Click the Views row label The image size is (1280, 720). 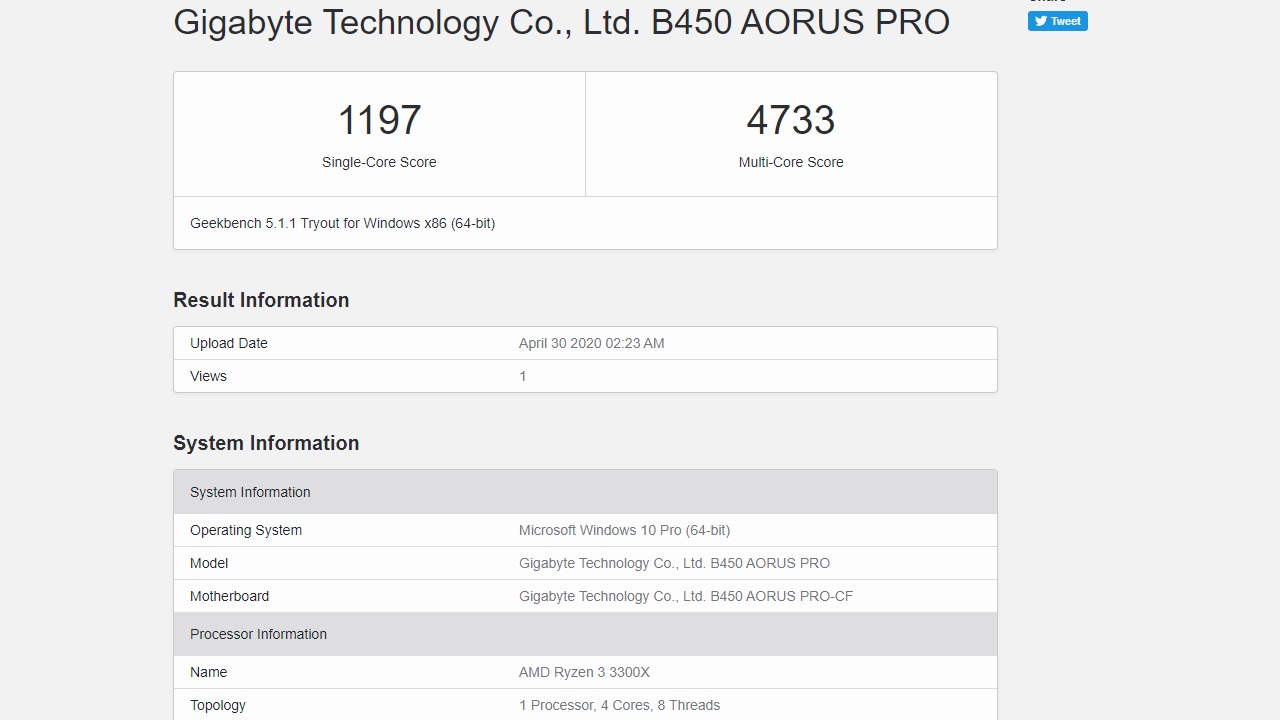pos(208,376)
